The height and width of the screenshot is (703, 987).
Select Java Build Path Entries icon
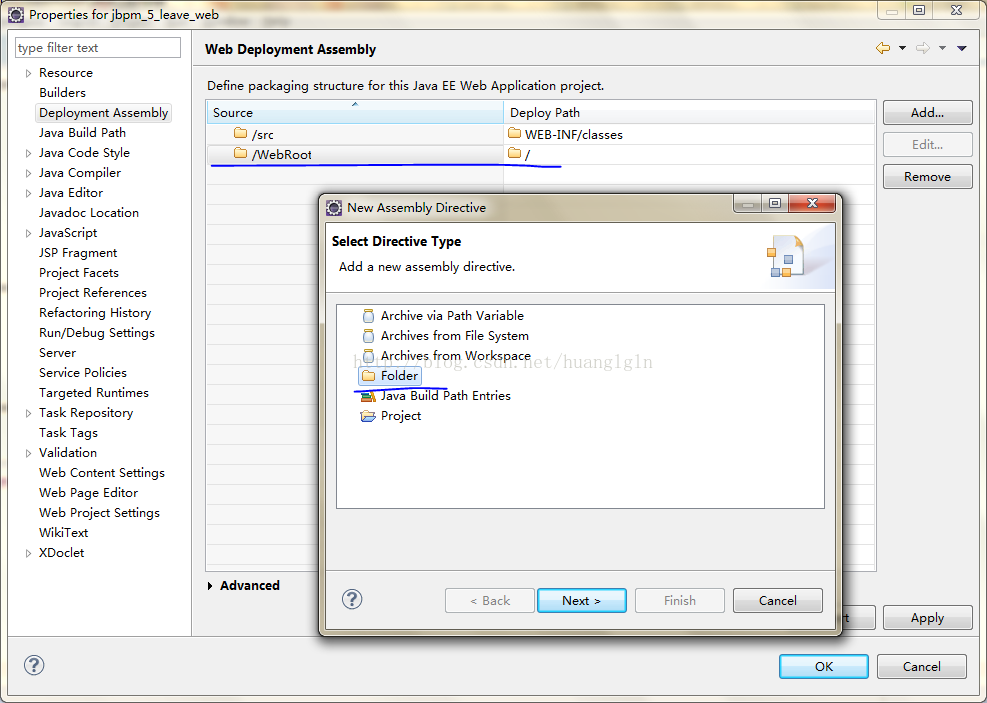point(368,396)
